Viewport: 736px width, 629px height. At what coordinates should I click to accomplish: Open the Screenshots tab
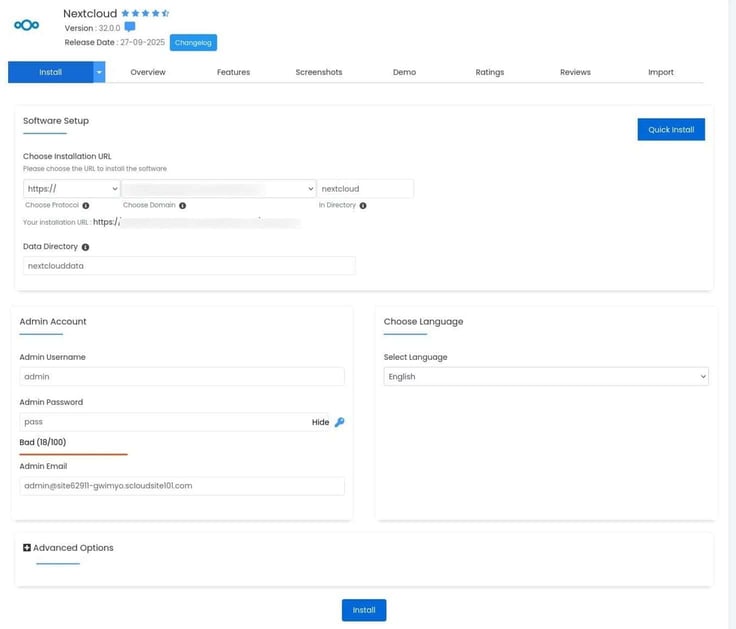click(x=319, y=72)
